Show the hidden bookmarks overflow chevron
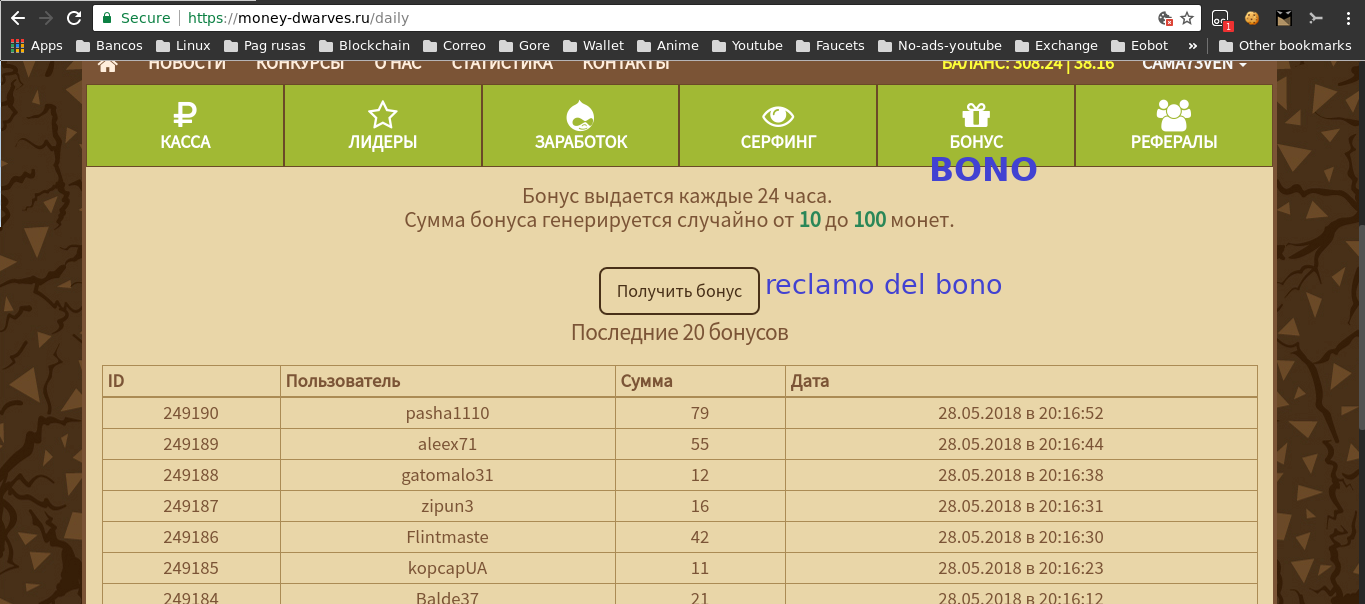The height and width of the screenshot is (604, 1365). click(1192, 45)
